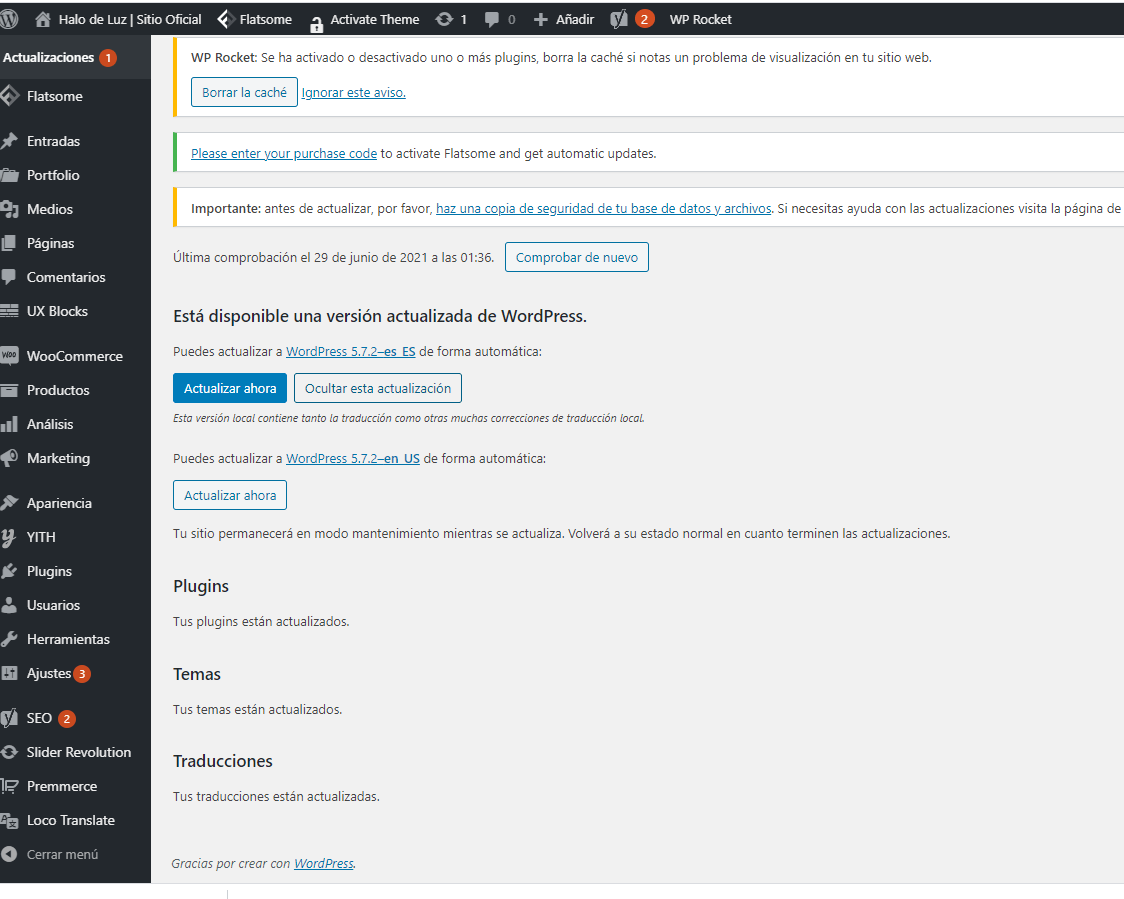The image size is (1124, 899).
Task: Click the Borrar la caché button
Action: (244, 92)
